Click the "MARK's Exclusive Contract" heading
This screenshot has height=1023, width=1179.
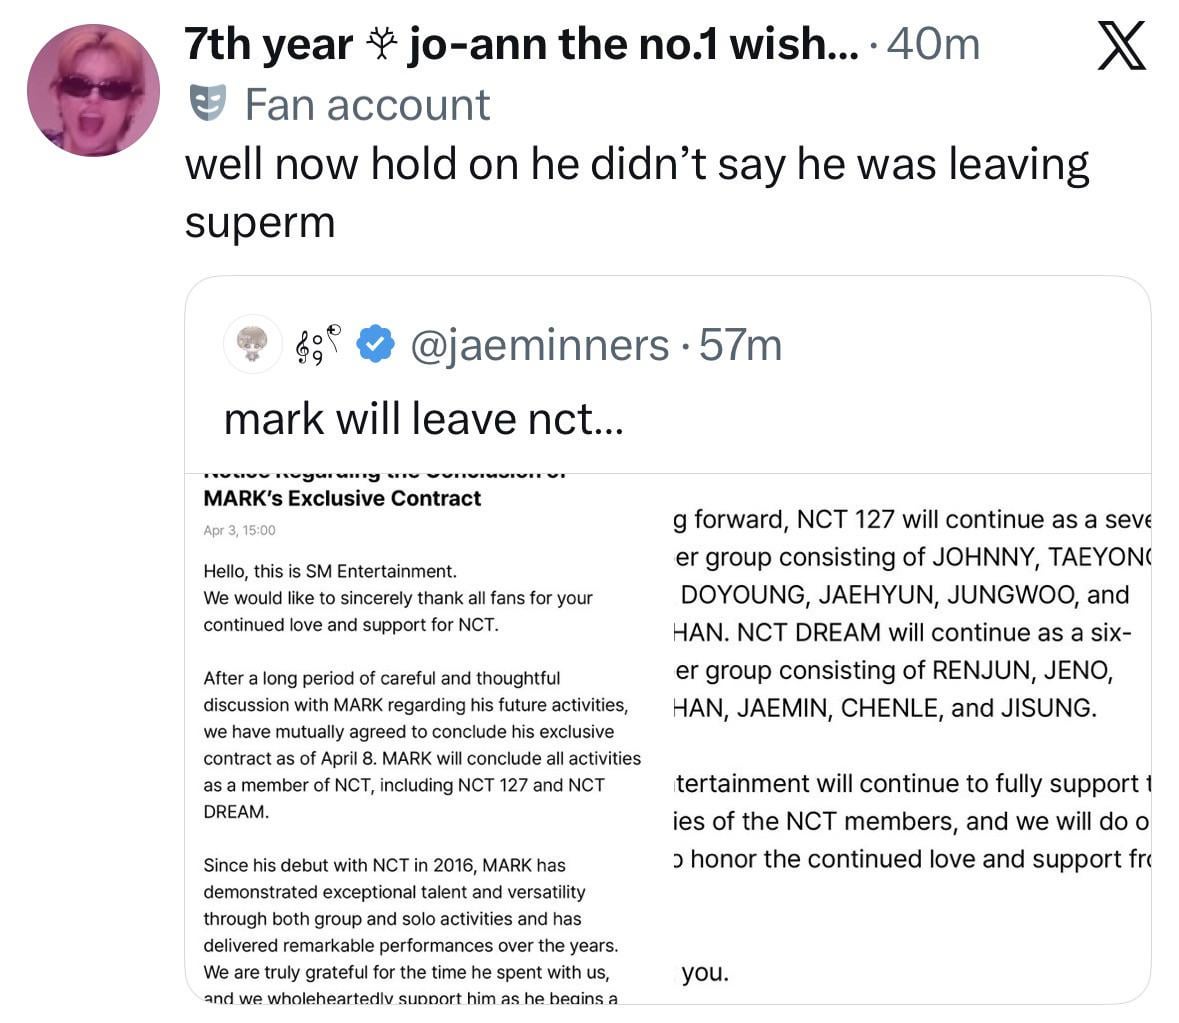(342, 498)
